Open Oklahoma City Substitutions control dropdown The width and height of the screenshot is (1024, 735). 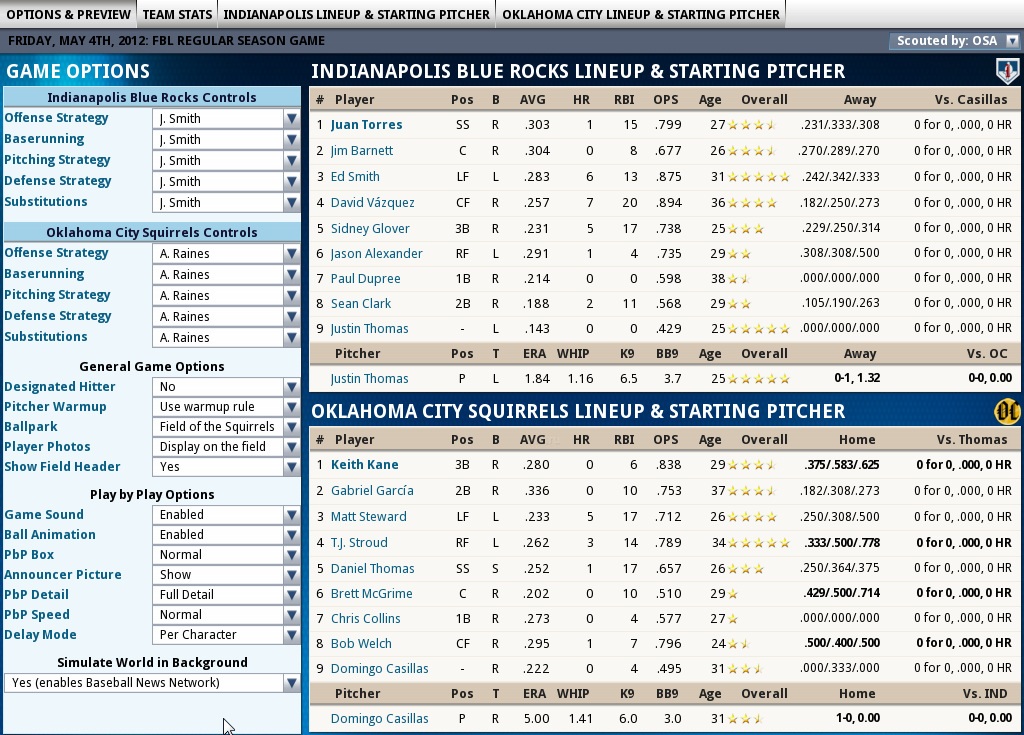click(226, 338)
